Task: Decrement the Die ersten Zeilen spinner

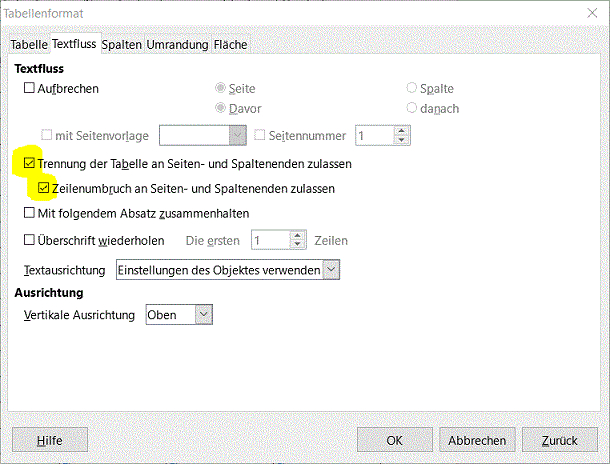Action: [x=298, y=245]
